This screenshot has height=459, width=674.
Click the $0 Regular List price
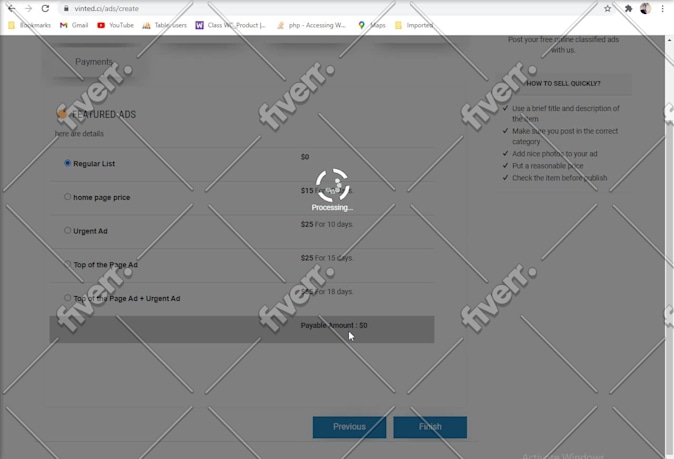(x=305, y=157)
